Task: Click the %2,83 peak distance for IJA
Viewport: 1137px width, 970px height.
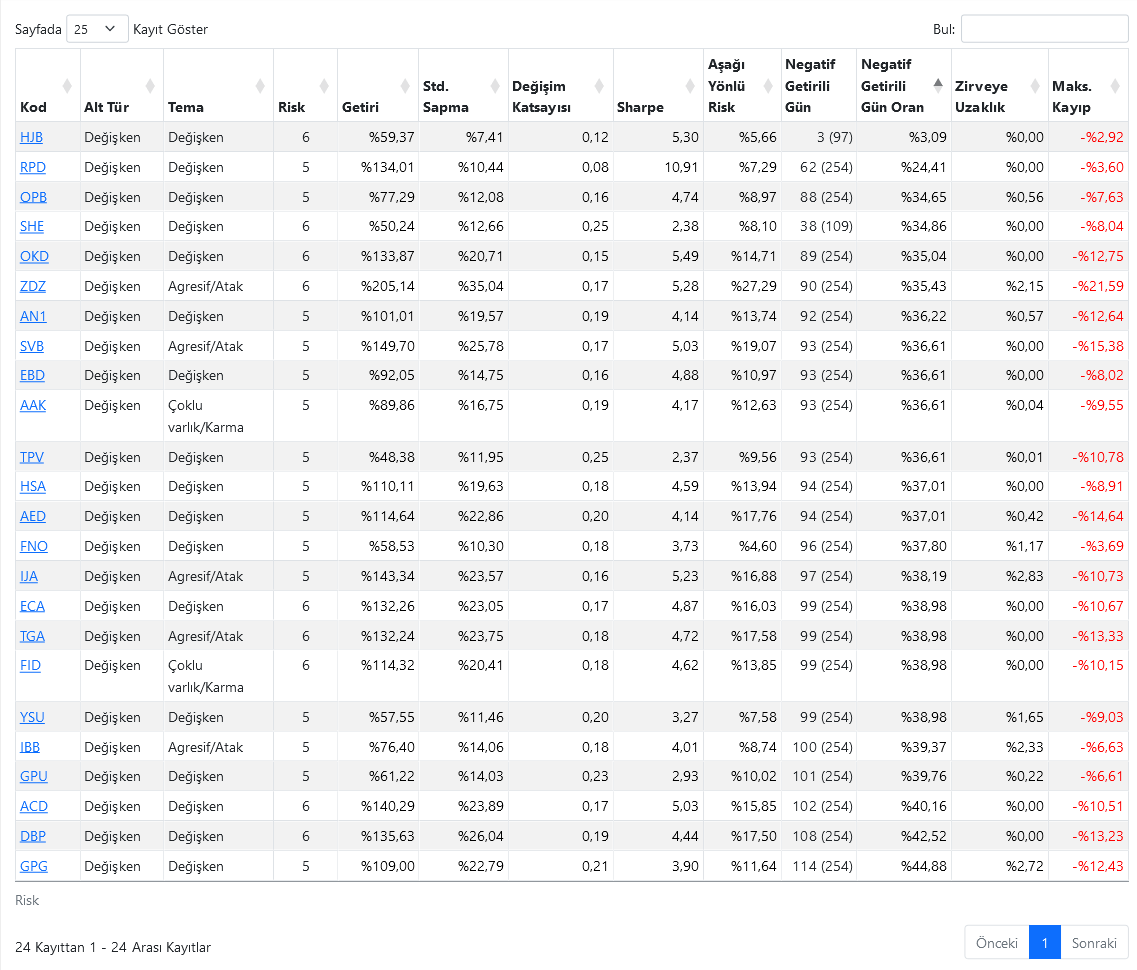Action: [1025, 576]
